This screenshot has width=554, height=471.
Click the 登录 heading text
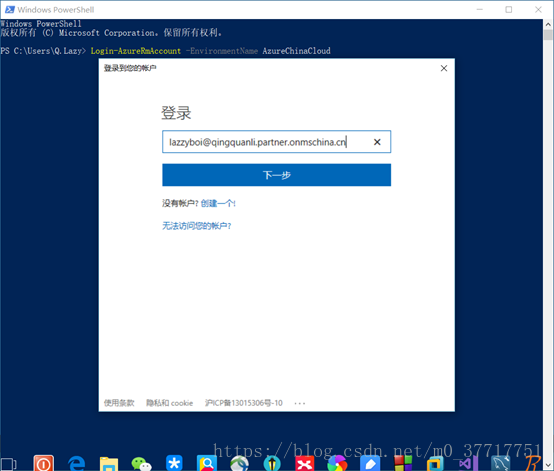[x=176, y=113]
